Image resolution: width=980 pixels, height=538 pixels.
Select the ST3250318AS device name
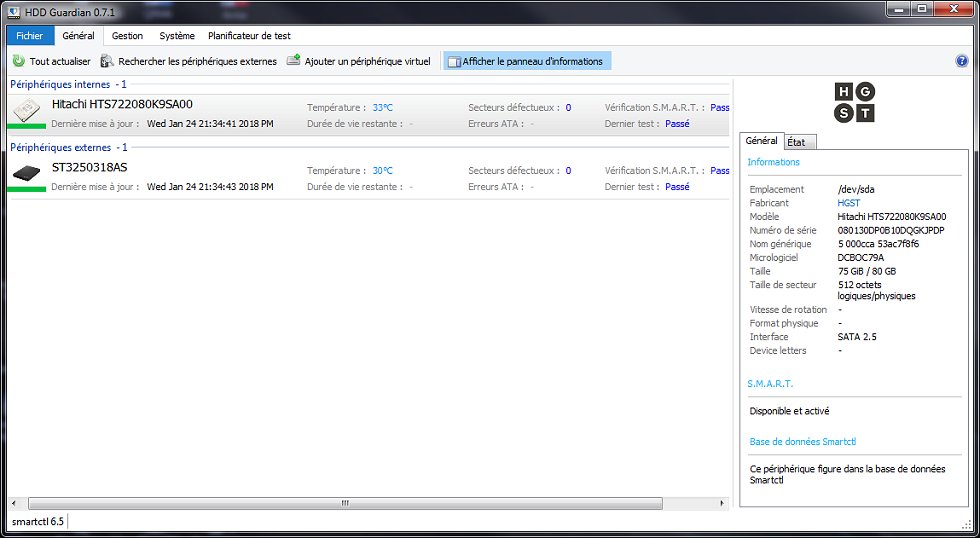[89, 167]
